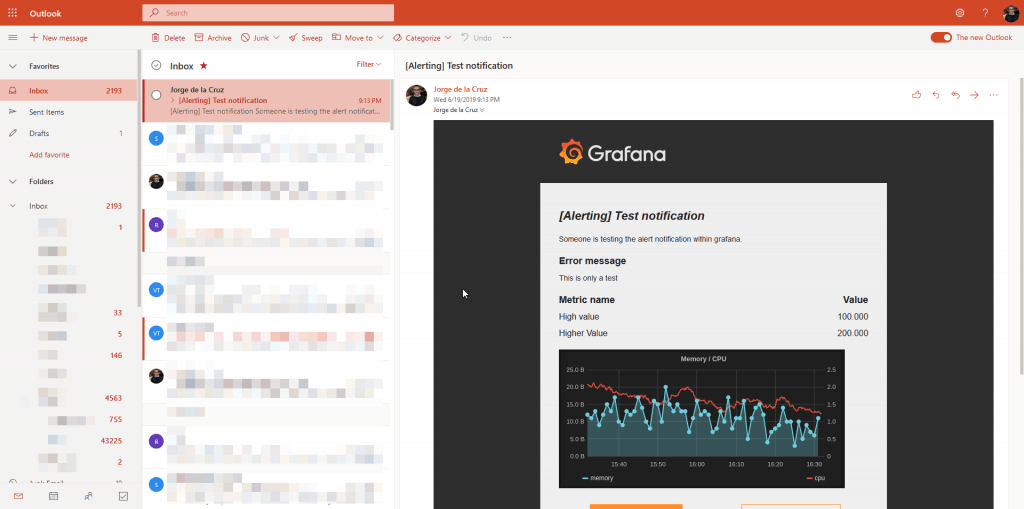Click the Undo button

coord(476,38)
